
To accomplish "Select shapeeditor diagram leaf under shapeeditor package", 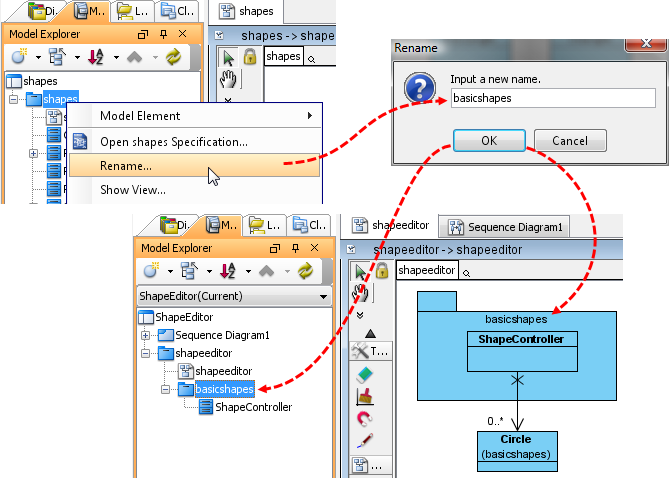I will (215, 371).
